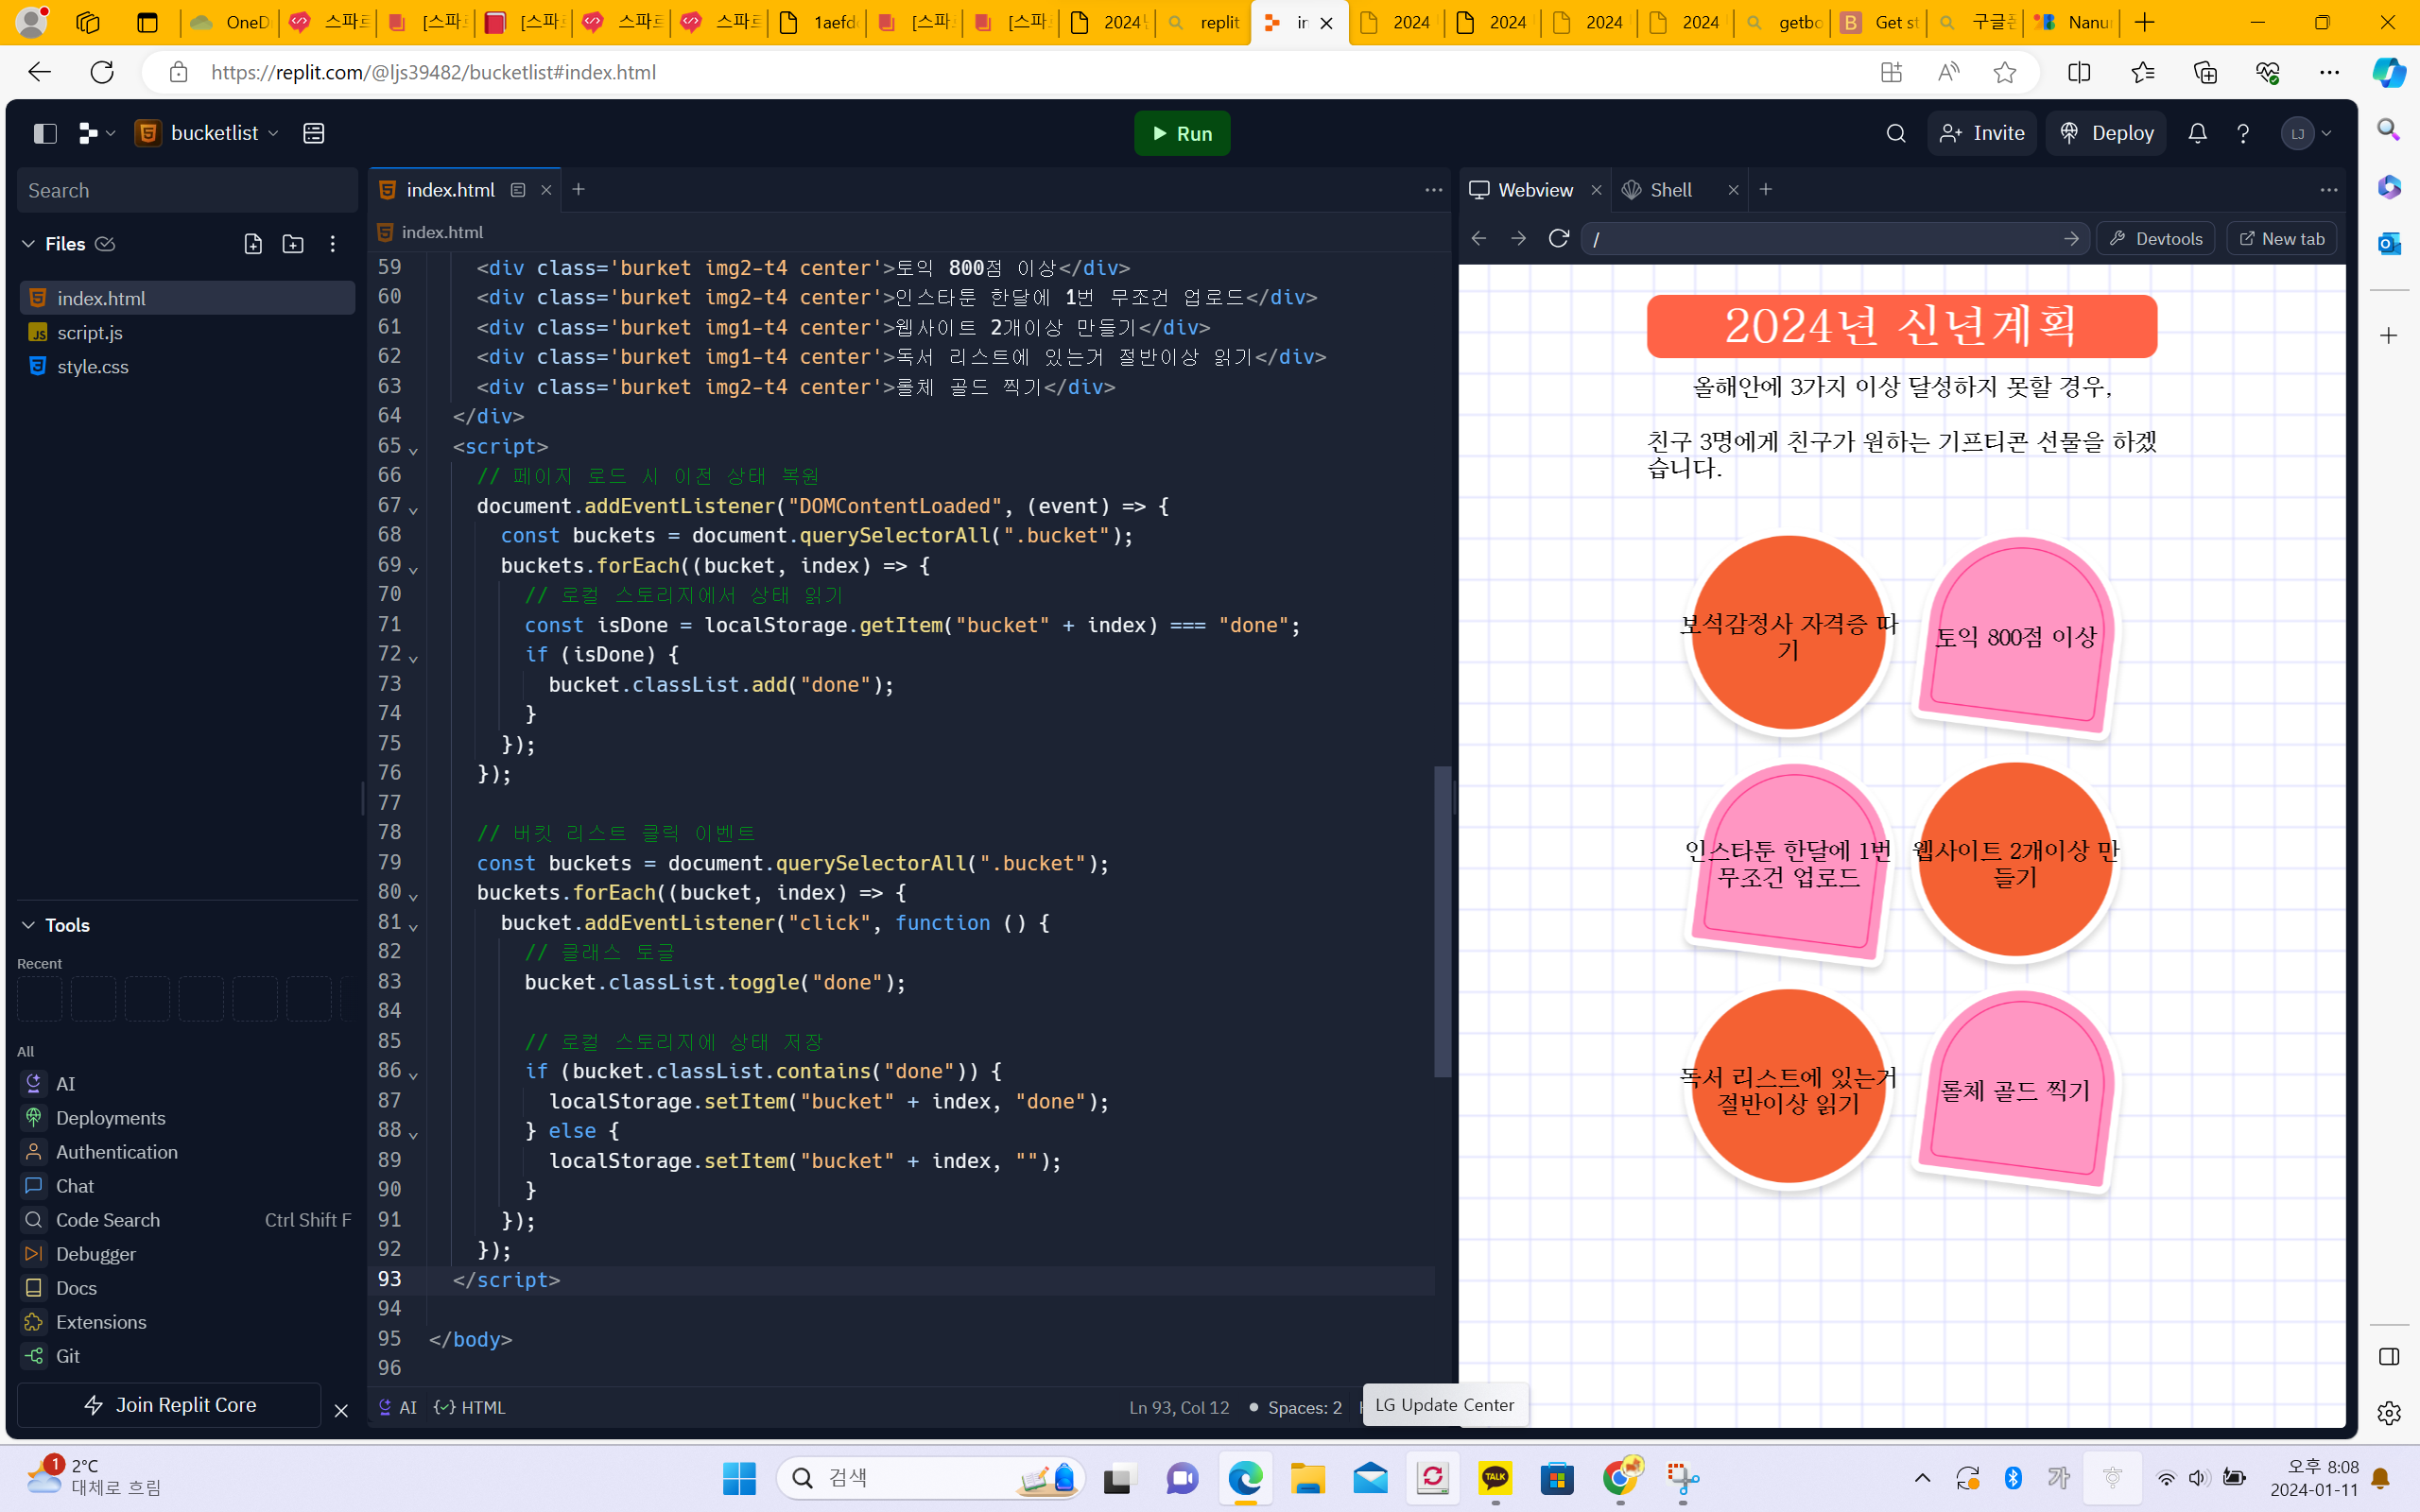Focus the file Search field

click(187, 190)
